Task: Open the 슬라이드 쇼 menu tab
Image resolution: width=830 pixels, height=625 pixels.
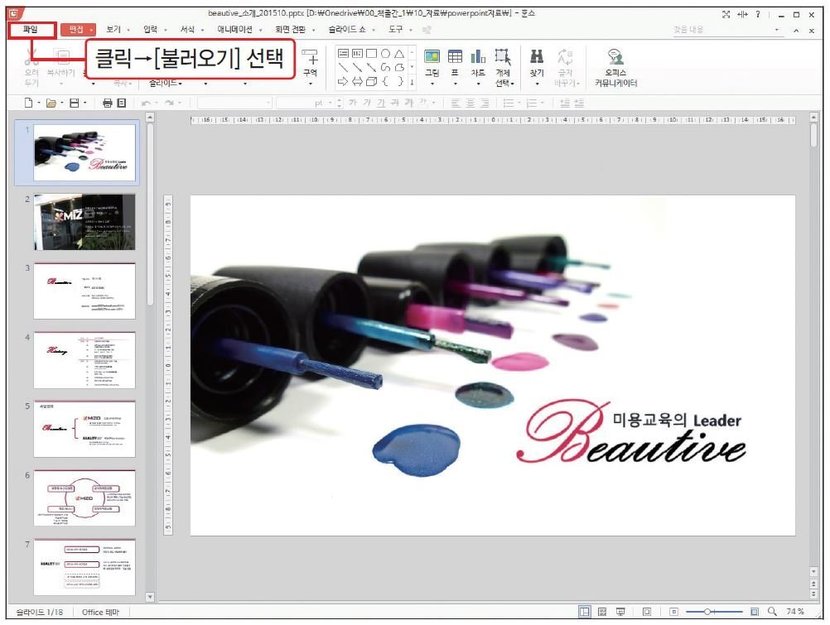Action: click(x=347, y=30)
